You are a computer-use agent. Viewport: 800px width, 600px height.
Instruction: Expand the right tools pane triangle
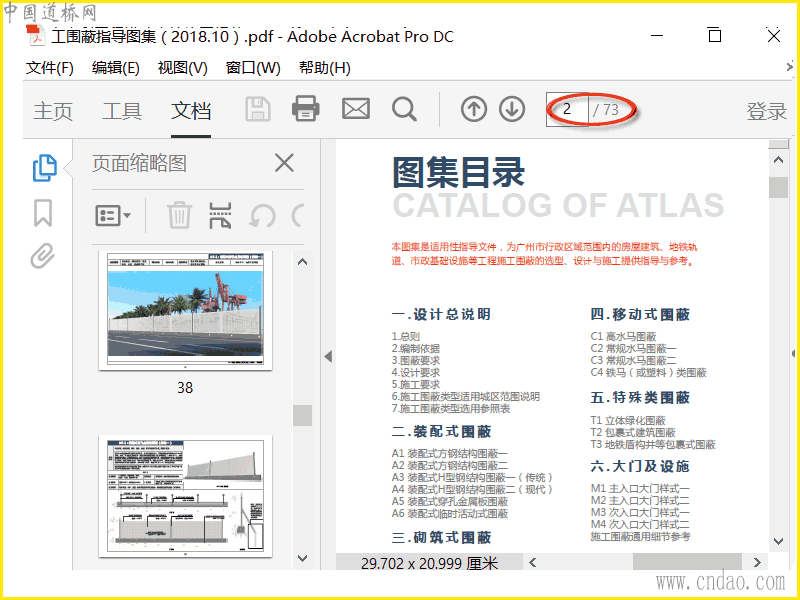point(793,353)
